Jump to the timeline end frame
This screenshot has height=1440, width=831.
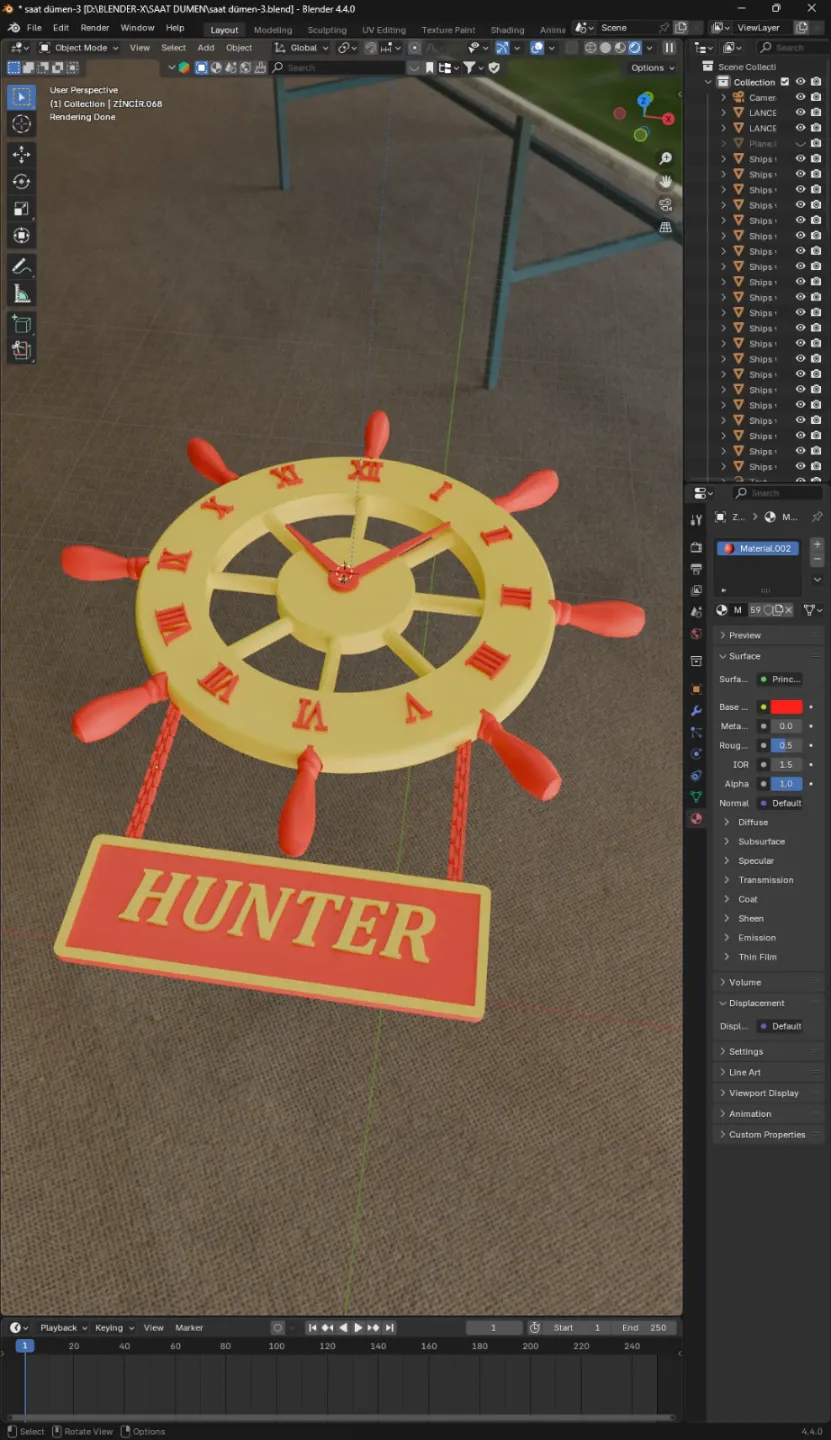pyautogui.click(x=390, y=1327)
